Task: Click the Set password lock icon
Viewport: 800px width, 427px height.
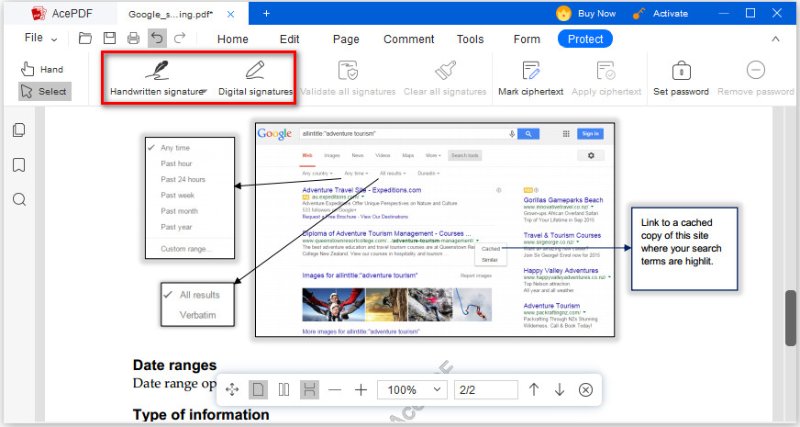Action: [681, 71]
